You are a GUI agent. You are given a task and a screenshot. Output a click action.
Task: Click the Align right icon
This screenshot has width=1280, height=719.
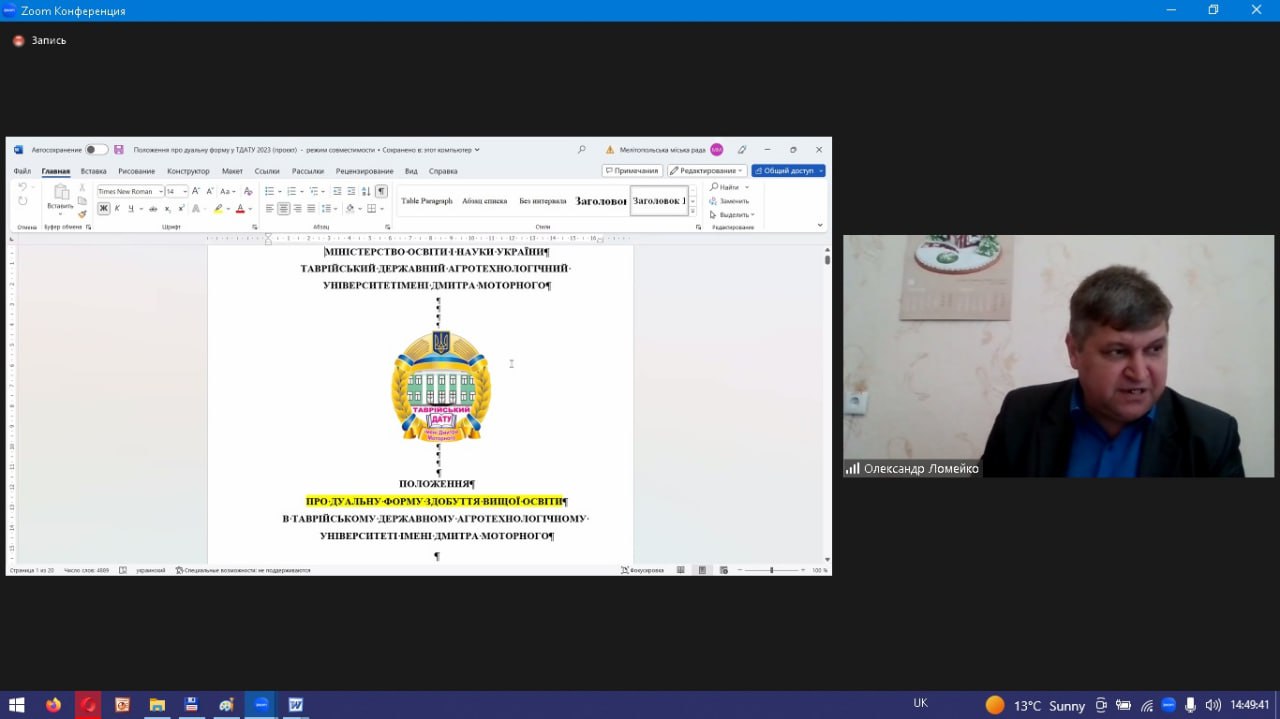coord(297,209)
